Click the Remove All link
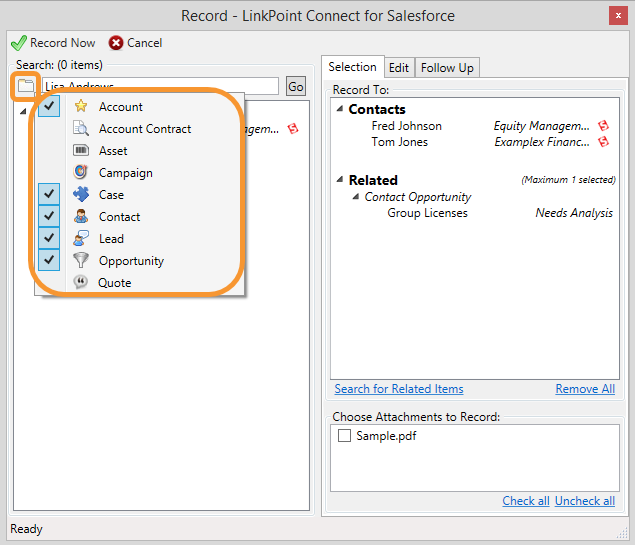Viewport: 635px width, 545px height. (x=585, y=389)
